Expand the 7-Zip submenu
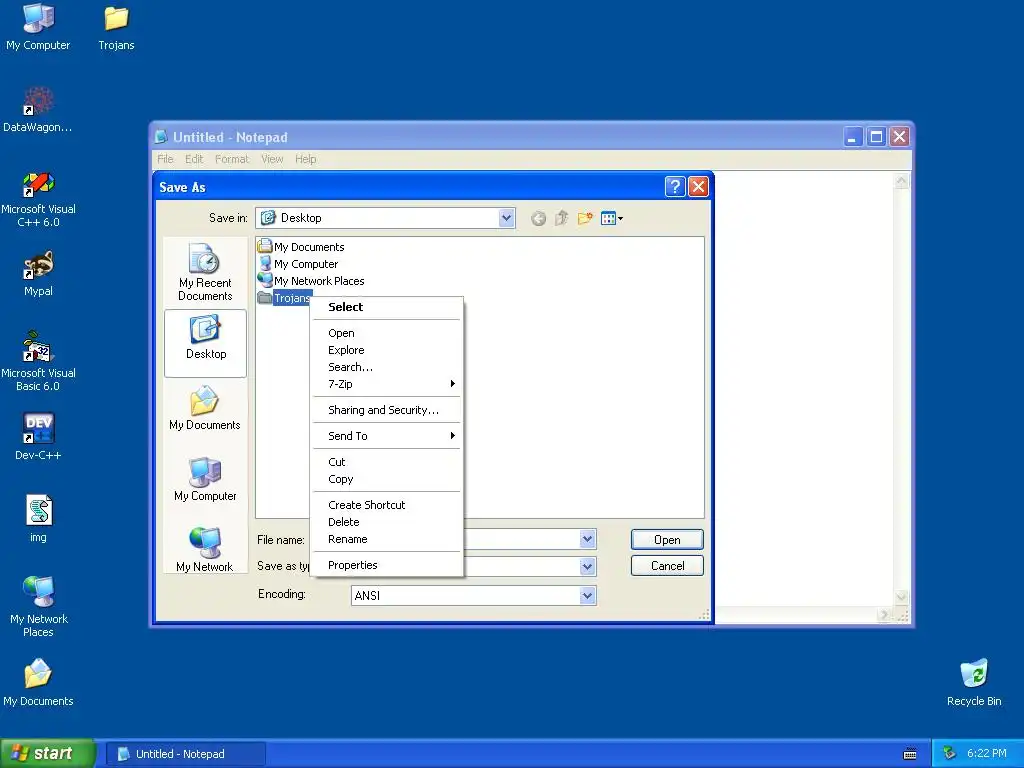Image resolution: width=1024 pixels, height=768 pixels. click(x=387, y=384)
